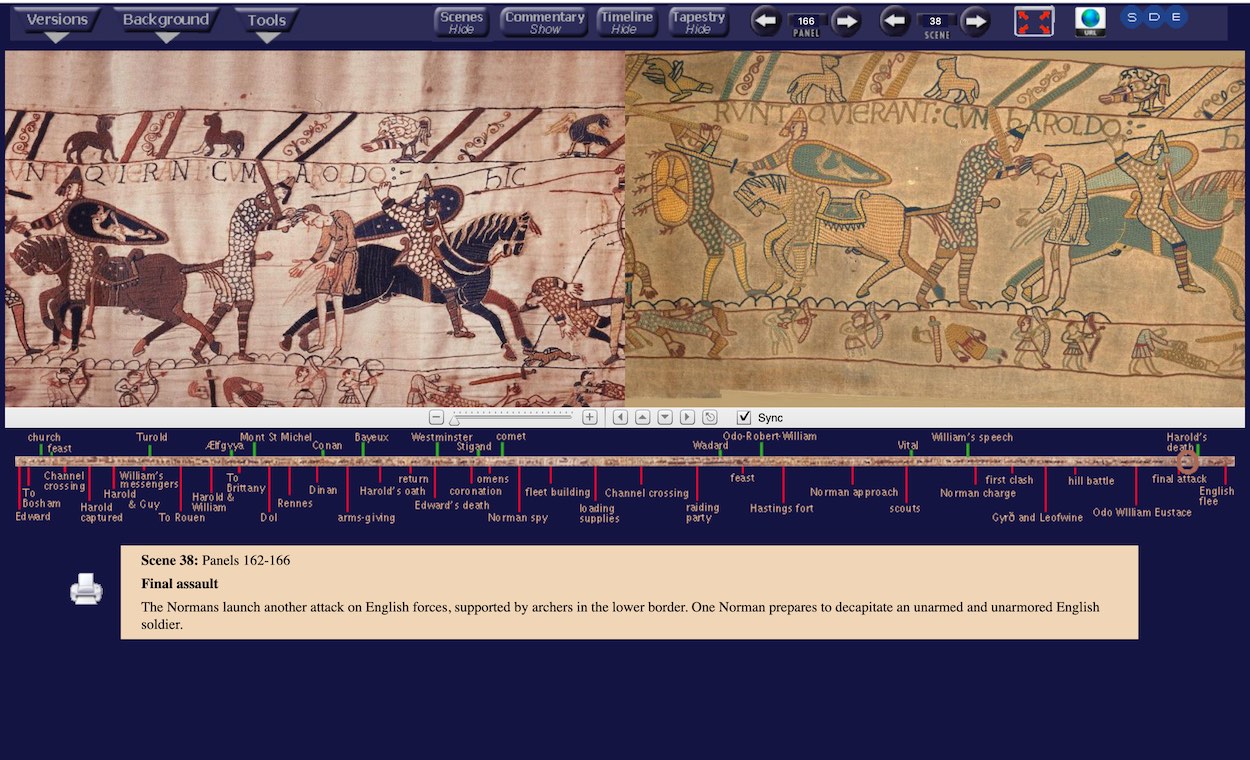1250x760 pixels.
Task: Select 'Norman approach' on the timeline
Action: (854, 492)
